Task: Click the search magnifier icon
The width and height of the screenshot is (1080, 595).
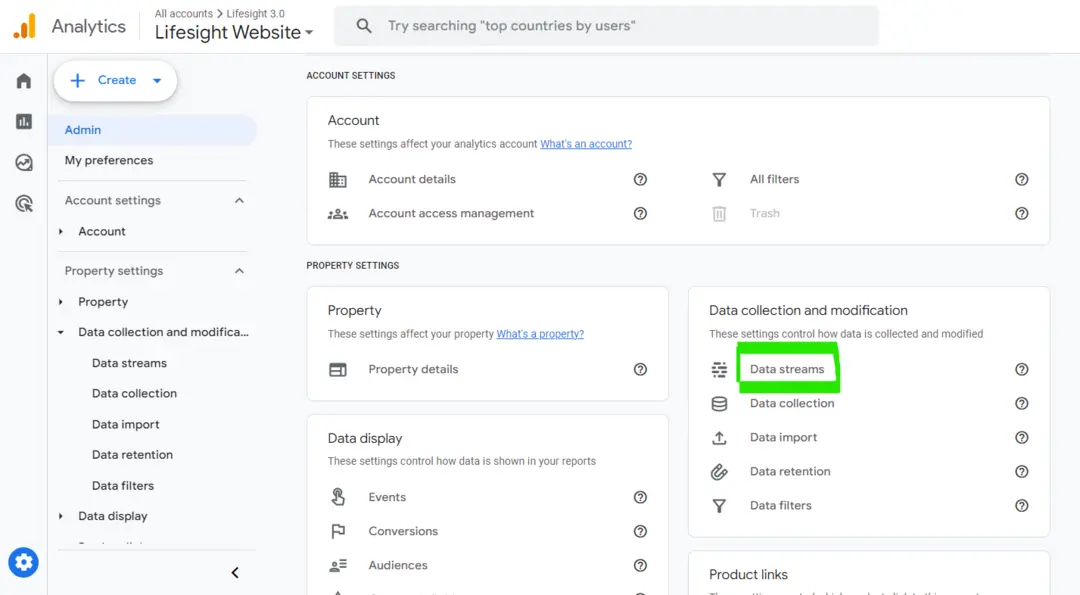Action: point(364,26)
